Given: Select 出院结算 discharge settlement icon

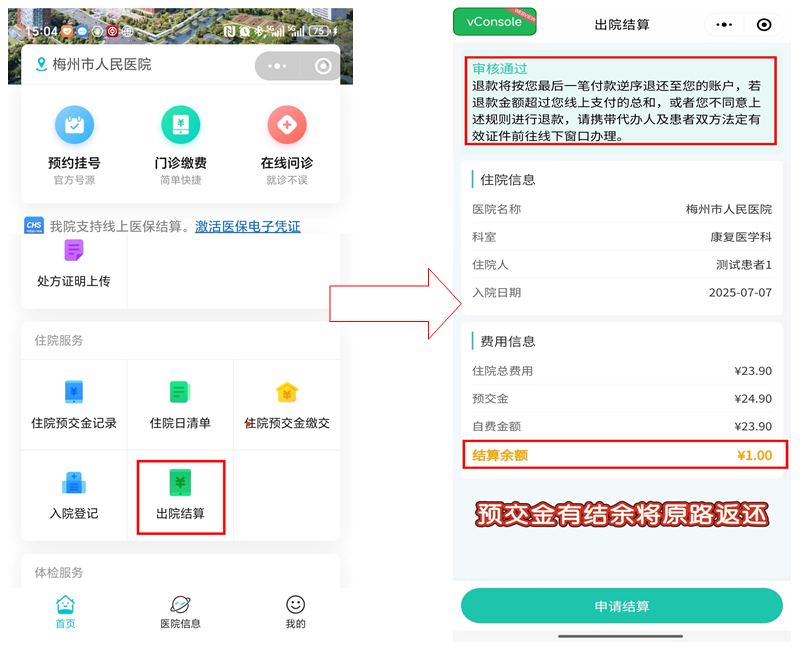Looking at the screenshot, I should [x=180, y=484].
